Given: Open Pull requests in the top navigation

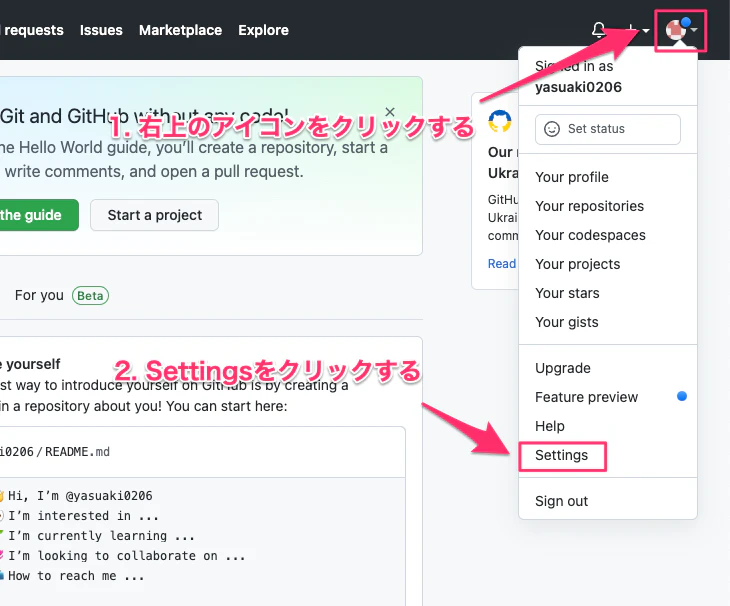Looking at the screenshot, I should [x=32, y=30].
